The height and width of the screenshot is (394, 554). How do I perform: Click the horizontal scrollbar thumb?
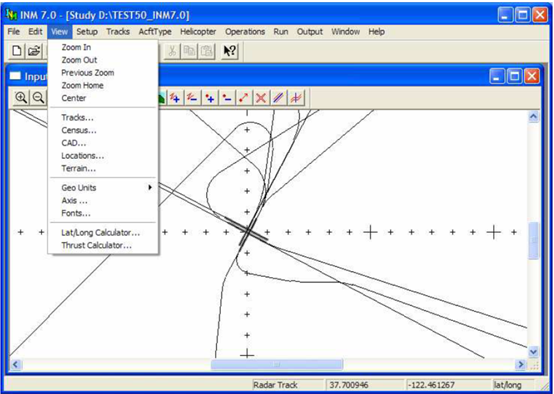pyautogui.click(x=277, y=364)
